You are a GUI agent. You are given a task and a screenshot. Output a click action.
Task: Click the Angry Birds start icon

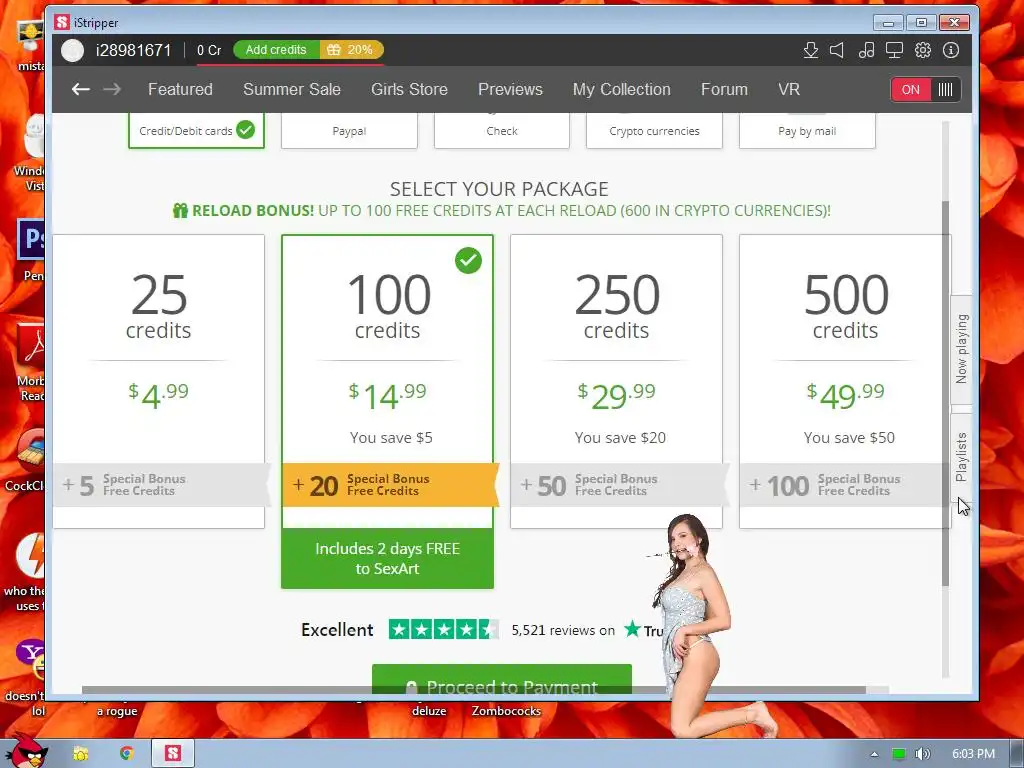coord(26,751)
